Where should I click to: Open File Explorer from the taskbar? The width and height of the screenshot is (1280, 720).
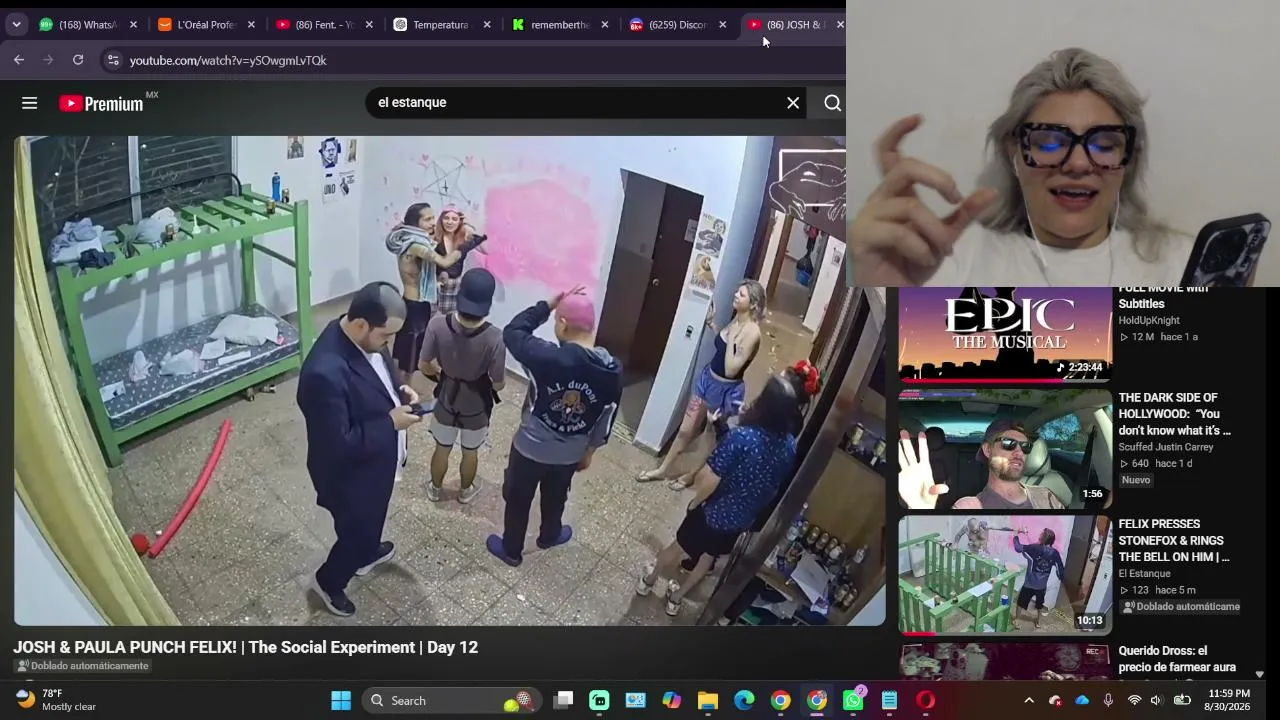(x=708, y=700)
